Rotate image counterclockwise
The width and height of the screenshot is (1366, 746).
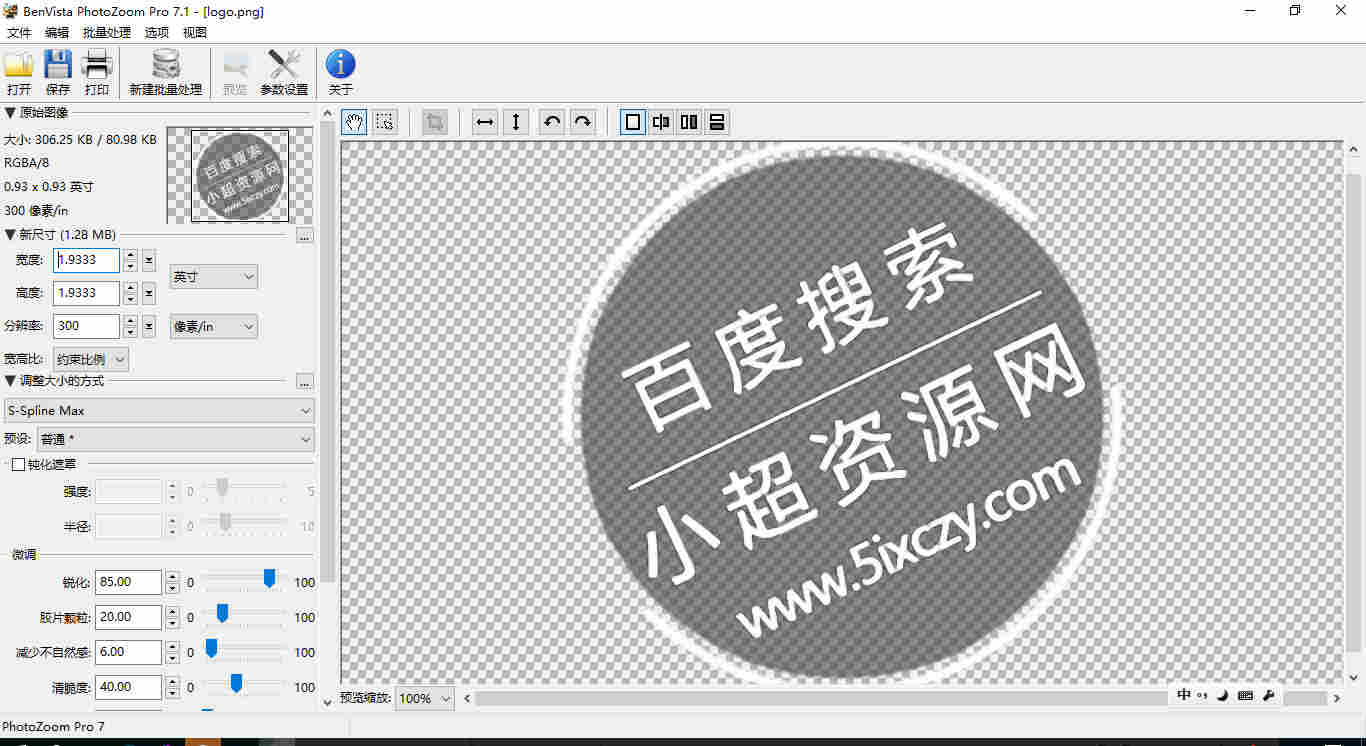coord(551,122)
